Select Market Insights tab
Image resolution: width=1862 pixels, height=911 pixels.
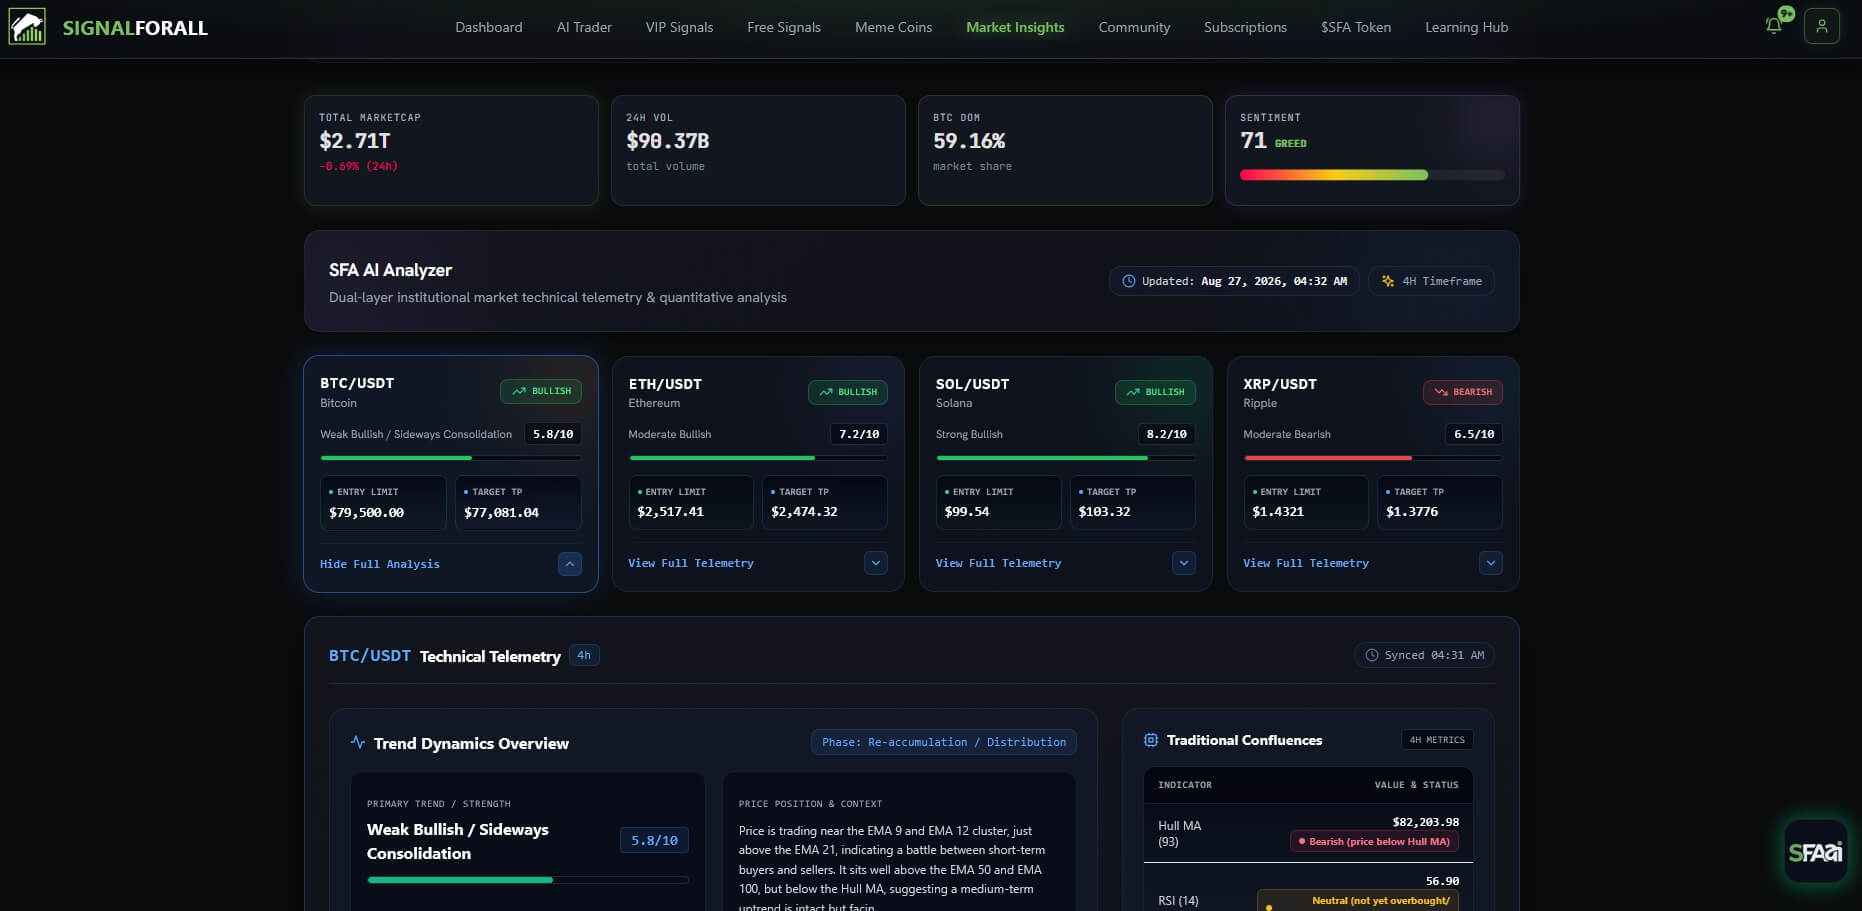click(1015, 27)
